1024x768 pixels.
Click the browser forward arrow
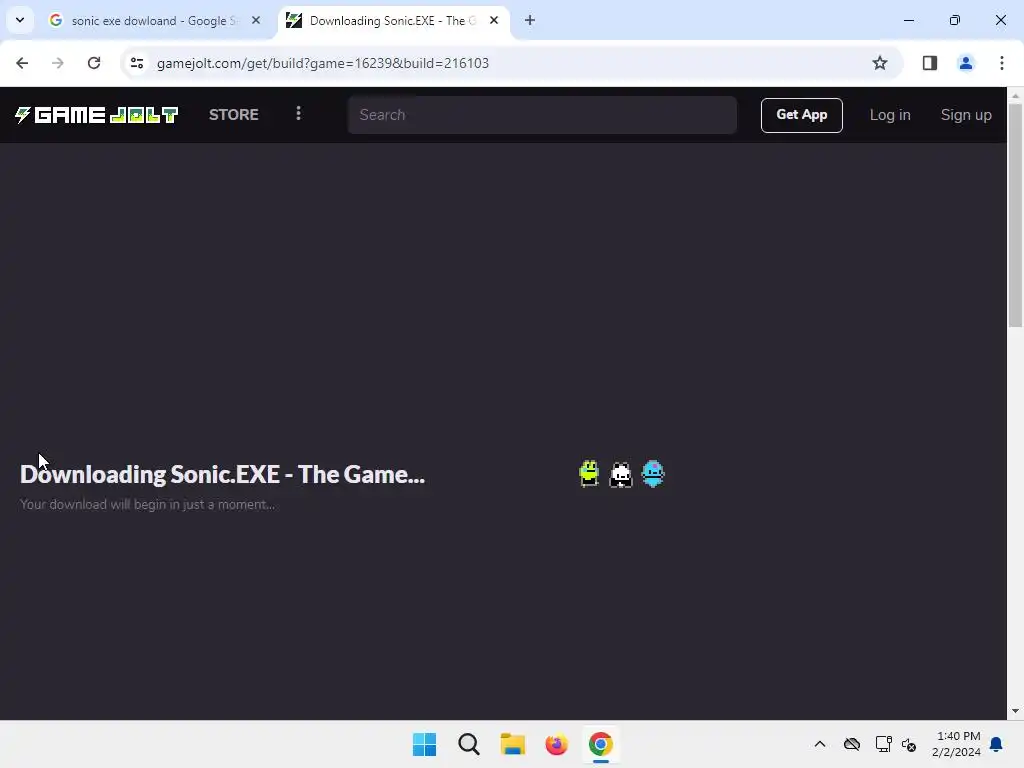(x=57, y=63)
